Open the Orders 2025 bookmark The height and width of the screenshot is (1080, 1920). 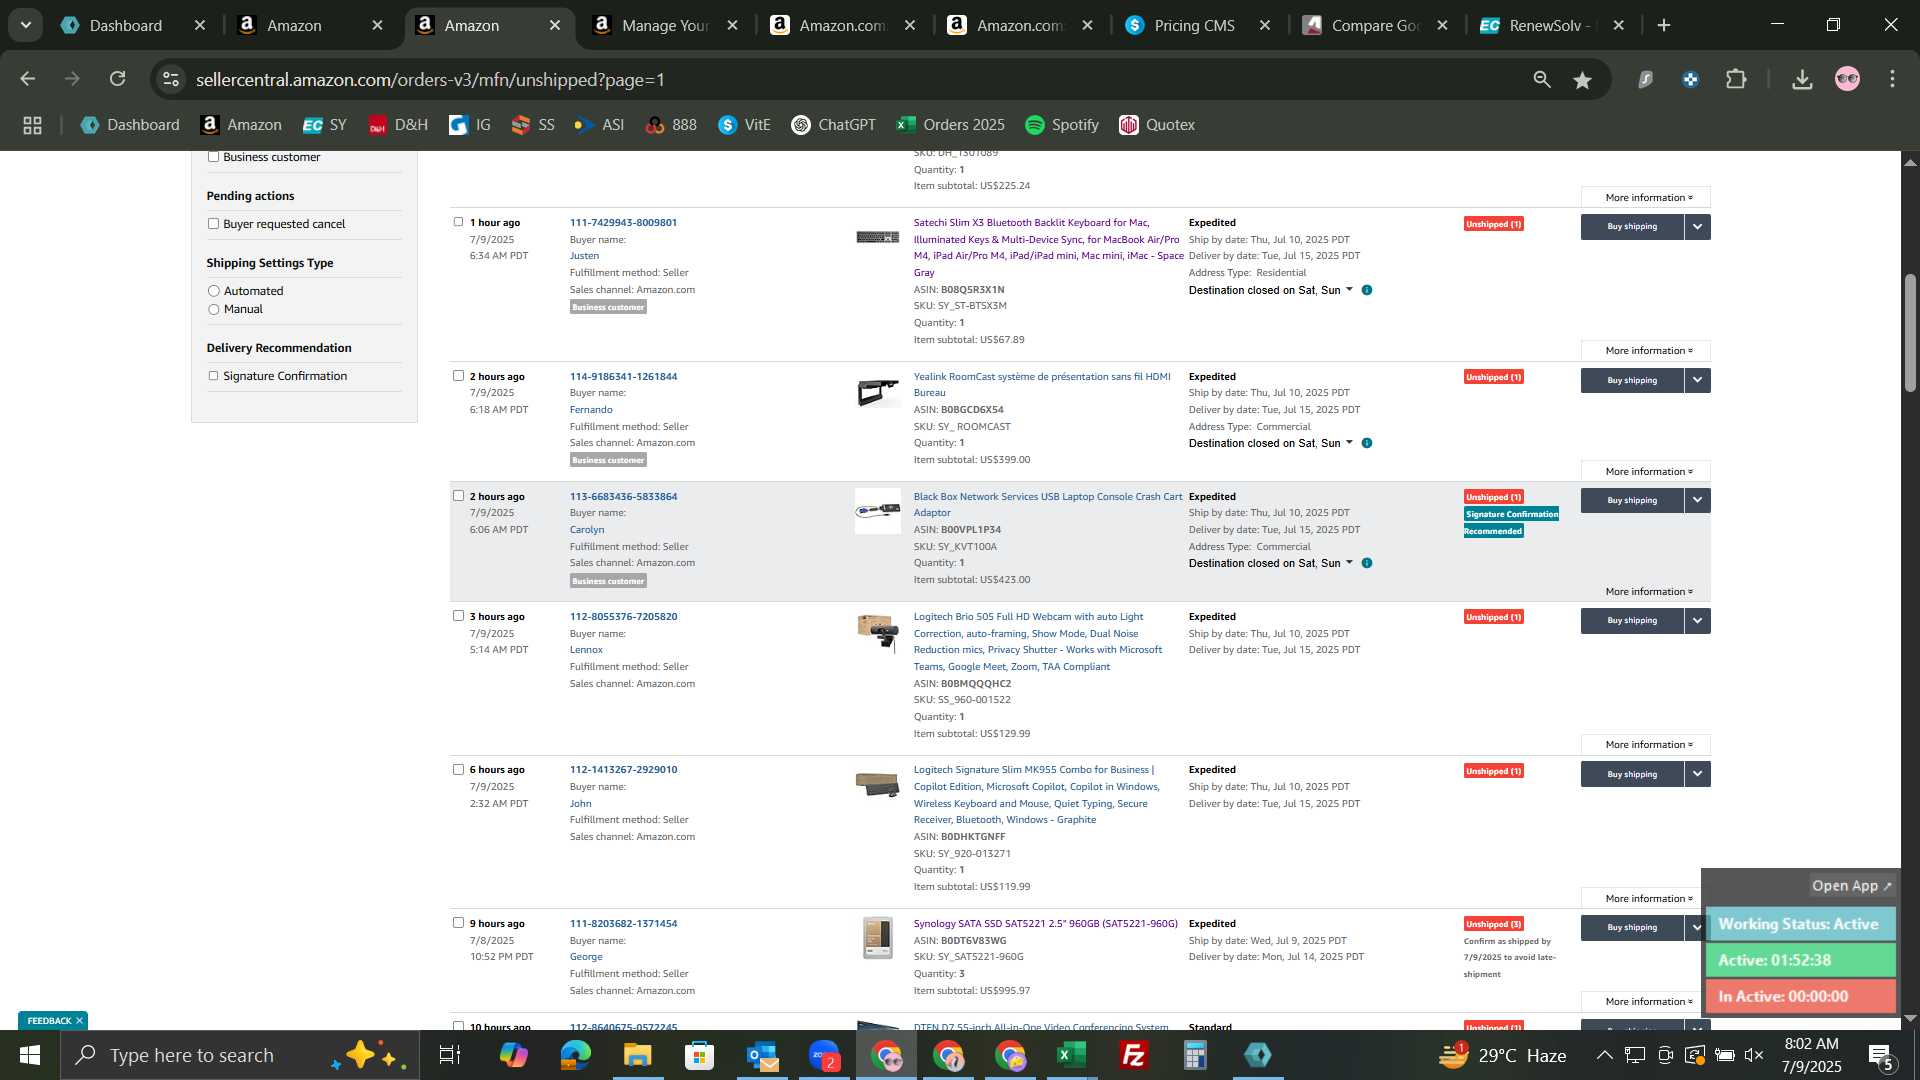951,125
